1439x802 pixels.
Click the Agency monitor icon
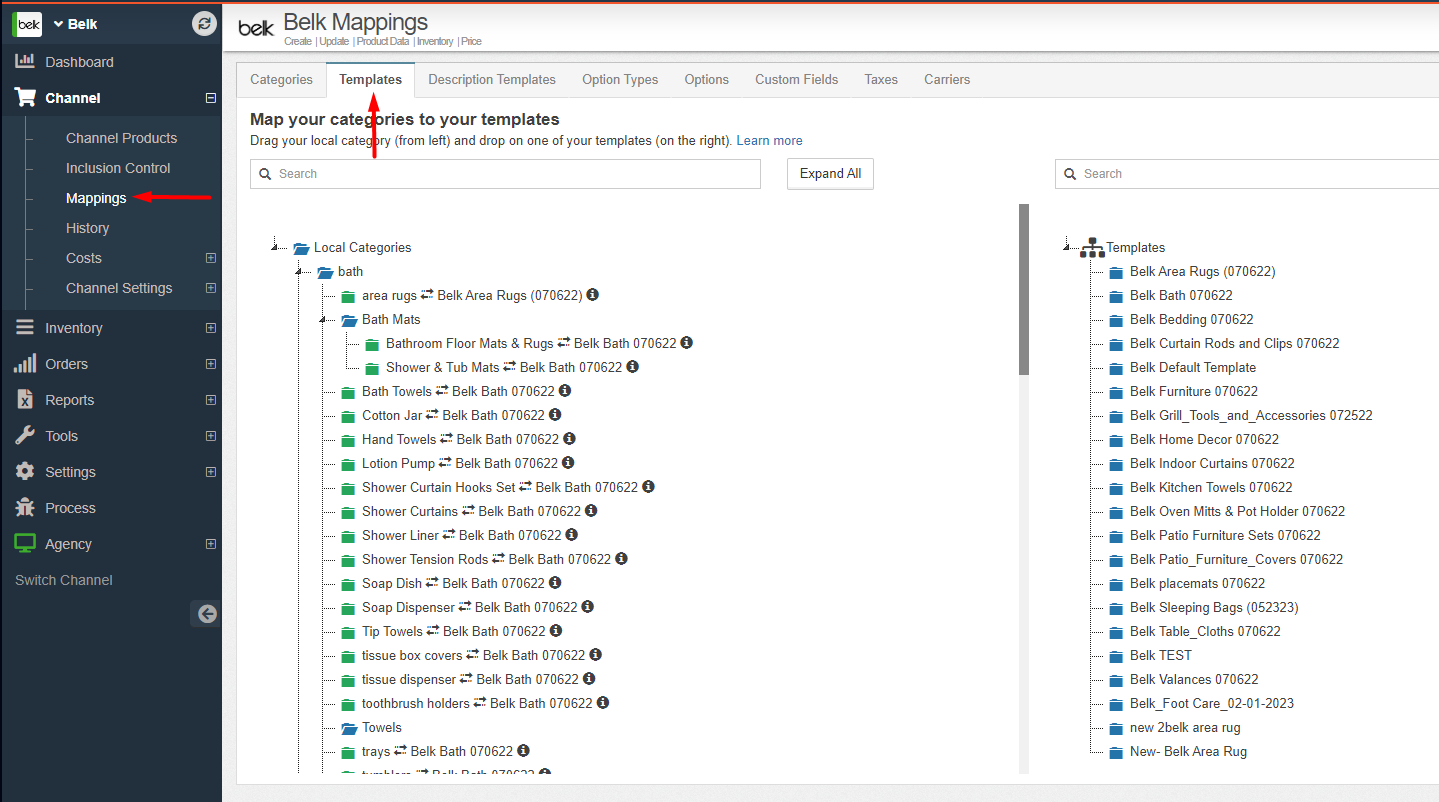[25, 544]
